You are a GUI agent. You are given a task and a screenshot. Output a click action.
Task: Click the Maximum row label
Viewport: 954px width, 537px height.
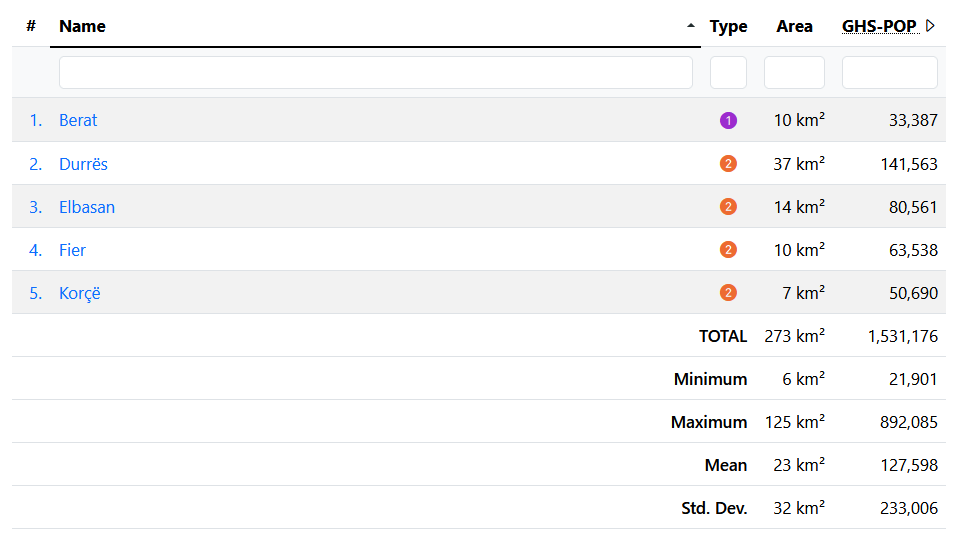coord(709,423)
